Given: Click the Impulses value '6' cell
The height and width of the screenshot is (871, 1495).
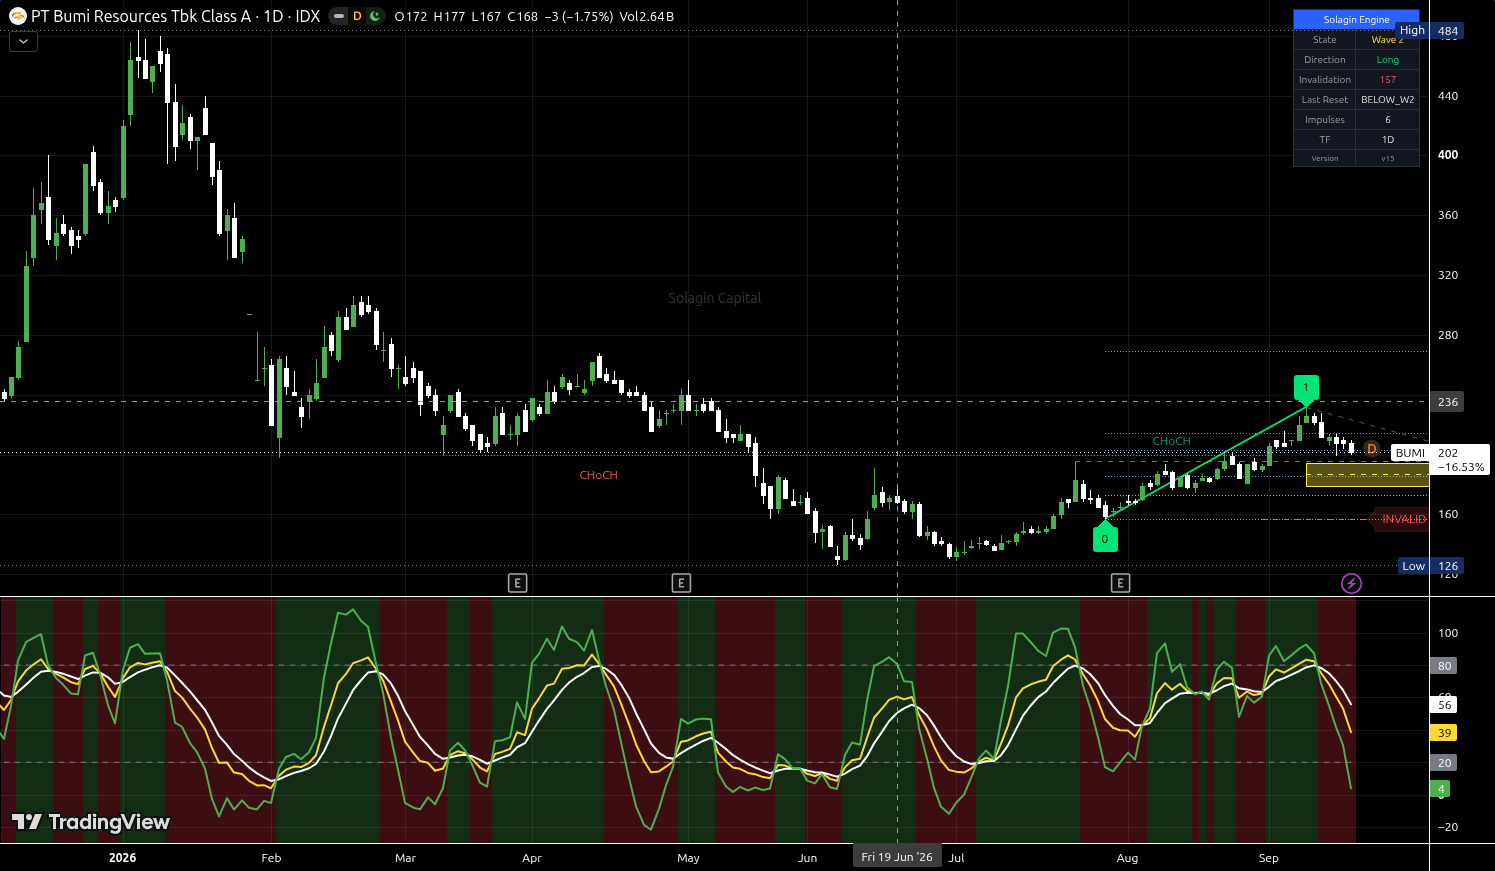Looking at the screenshot, I should click(1387, 120).
